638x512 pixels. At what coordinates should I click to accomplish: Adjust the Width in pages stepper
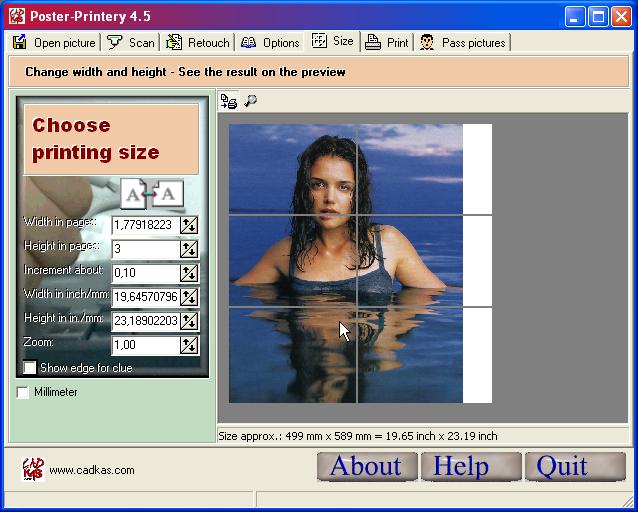point(189,225)
